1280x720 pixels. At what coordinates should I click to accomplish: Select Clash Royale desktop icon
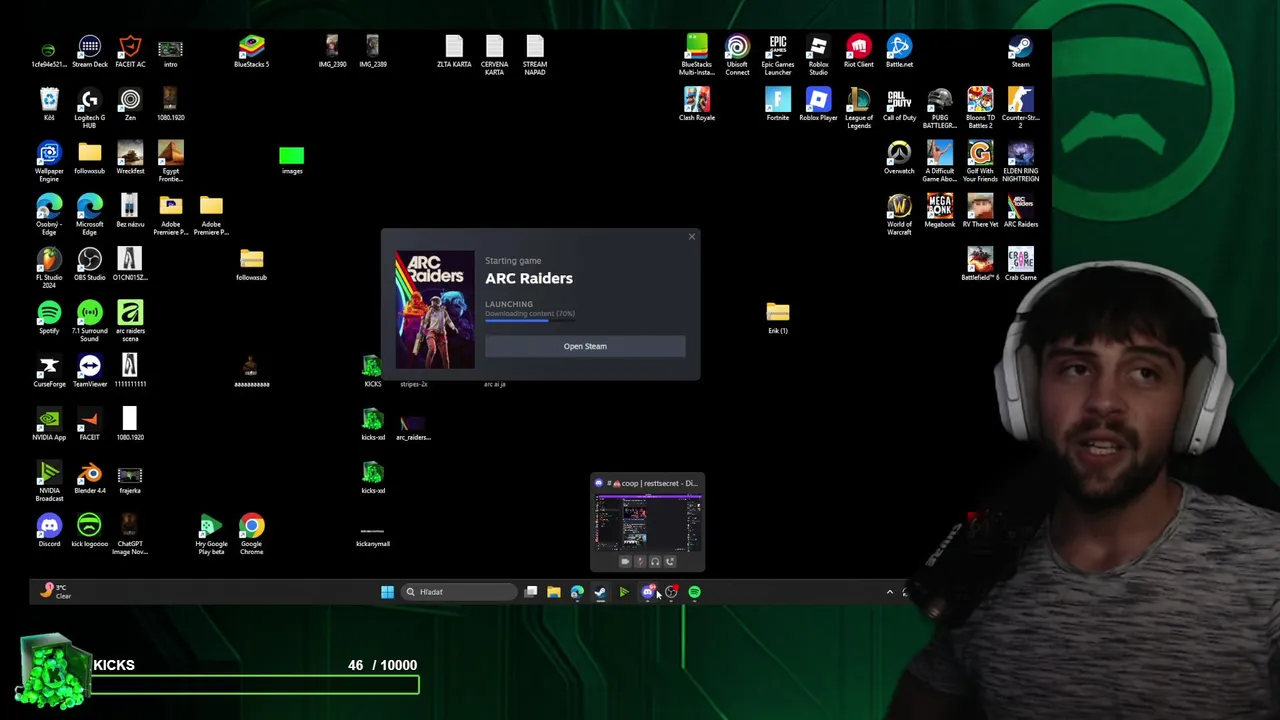[697, 105]
